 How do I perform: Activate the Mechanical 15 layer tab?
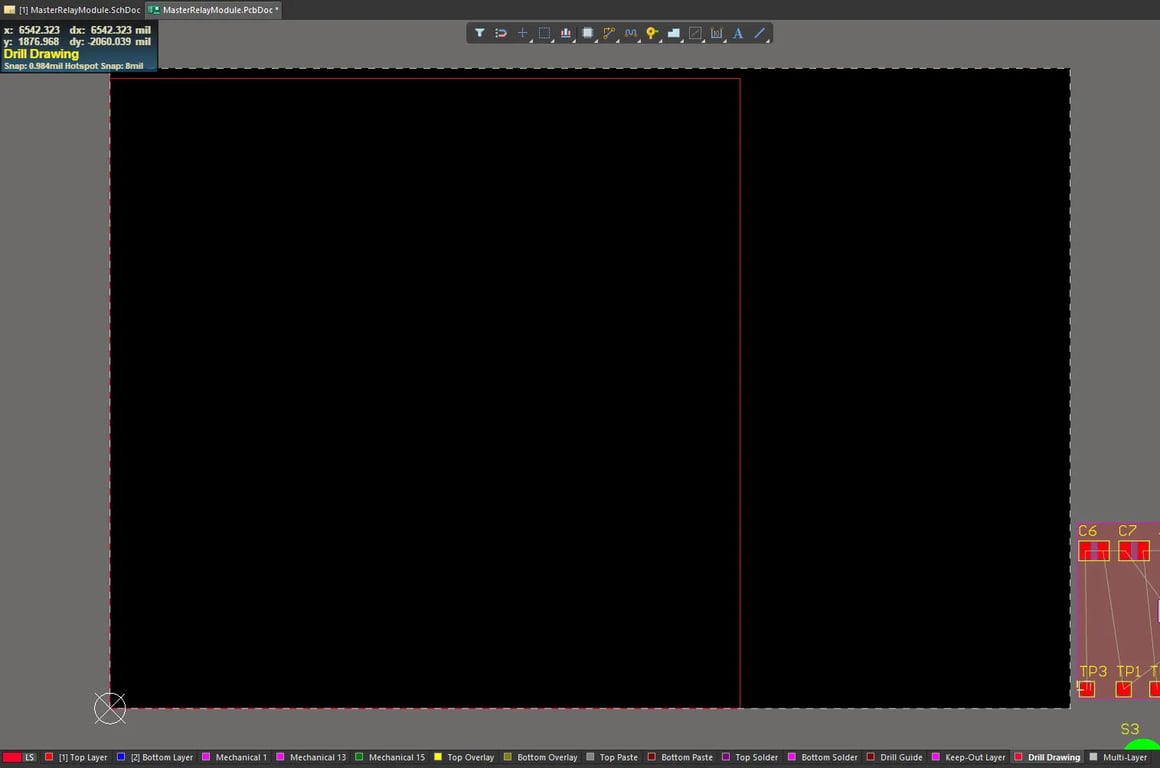tap(390, 757)
